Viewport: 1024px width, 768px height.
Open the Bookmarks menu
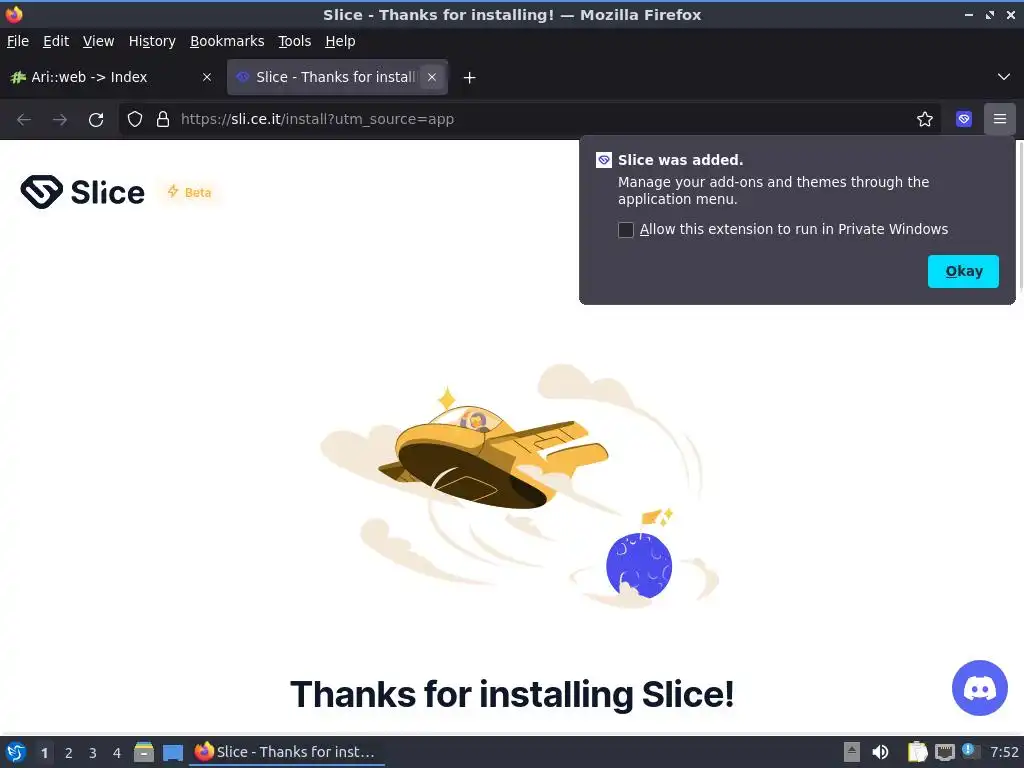click(227, 41)
